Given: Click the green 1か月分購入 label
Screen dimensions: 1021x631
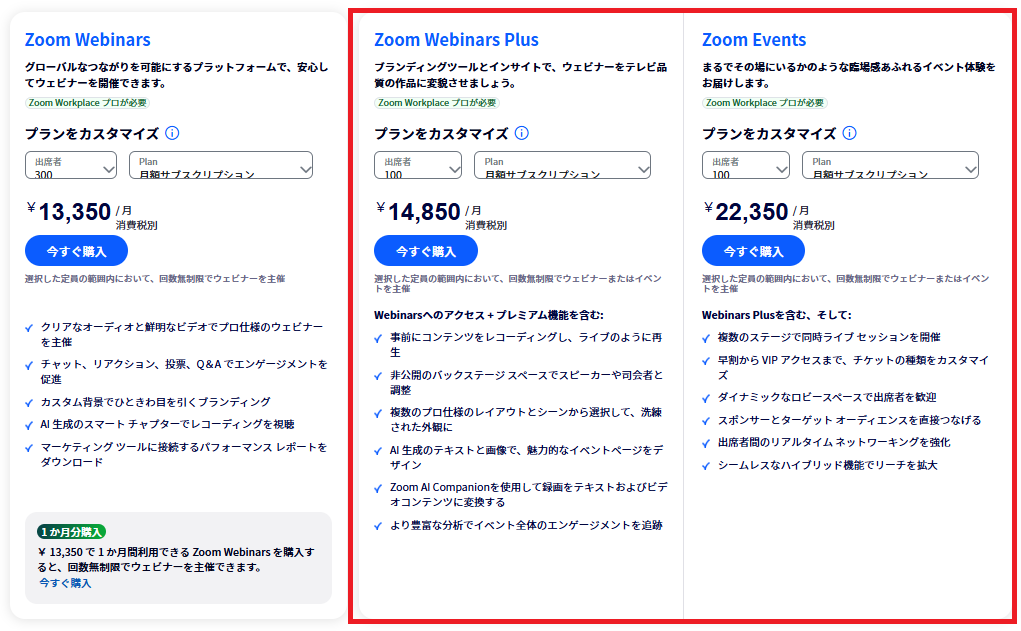Looking at the screenshot, I should click(x=72, y=532).
